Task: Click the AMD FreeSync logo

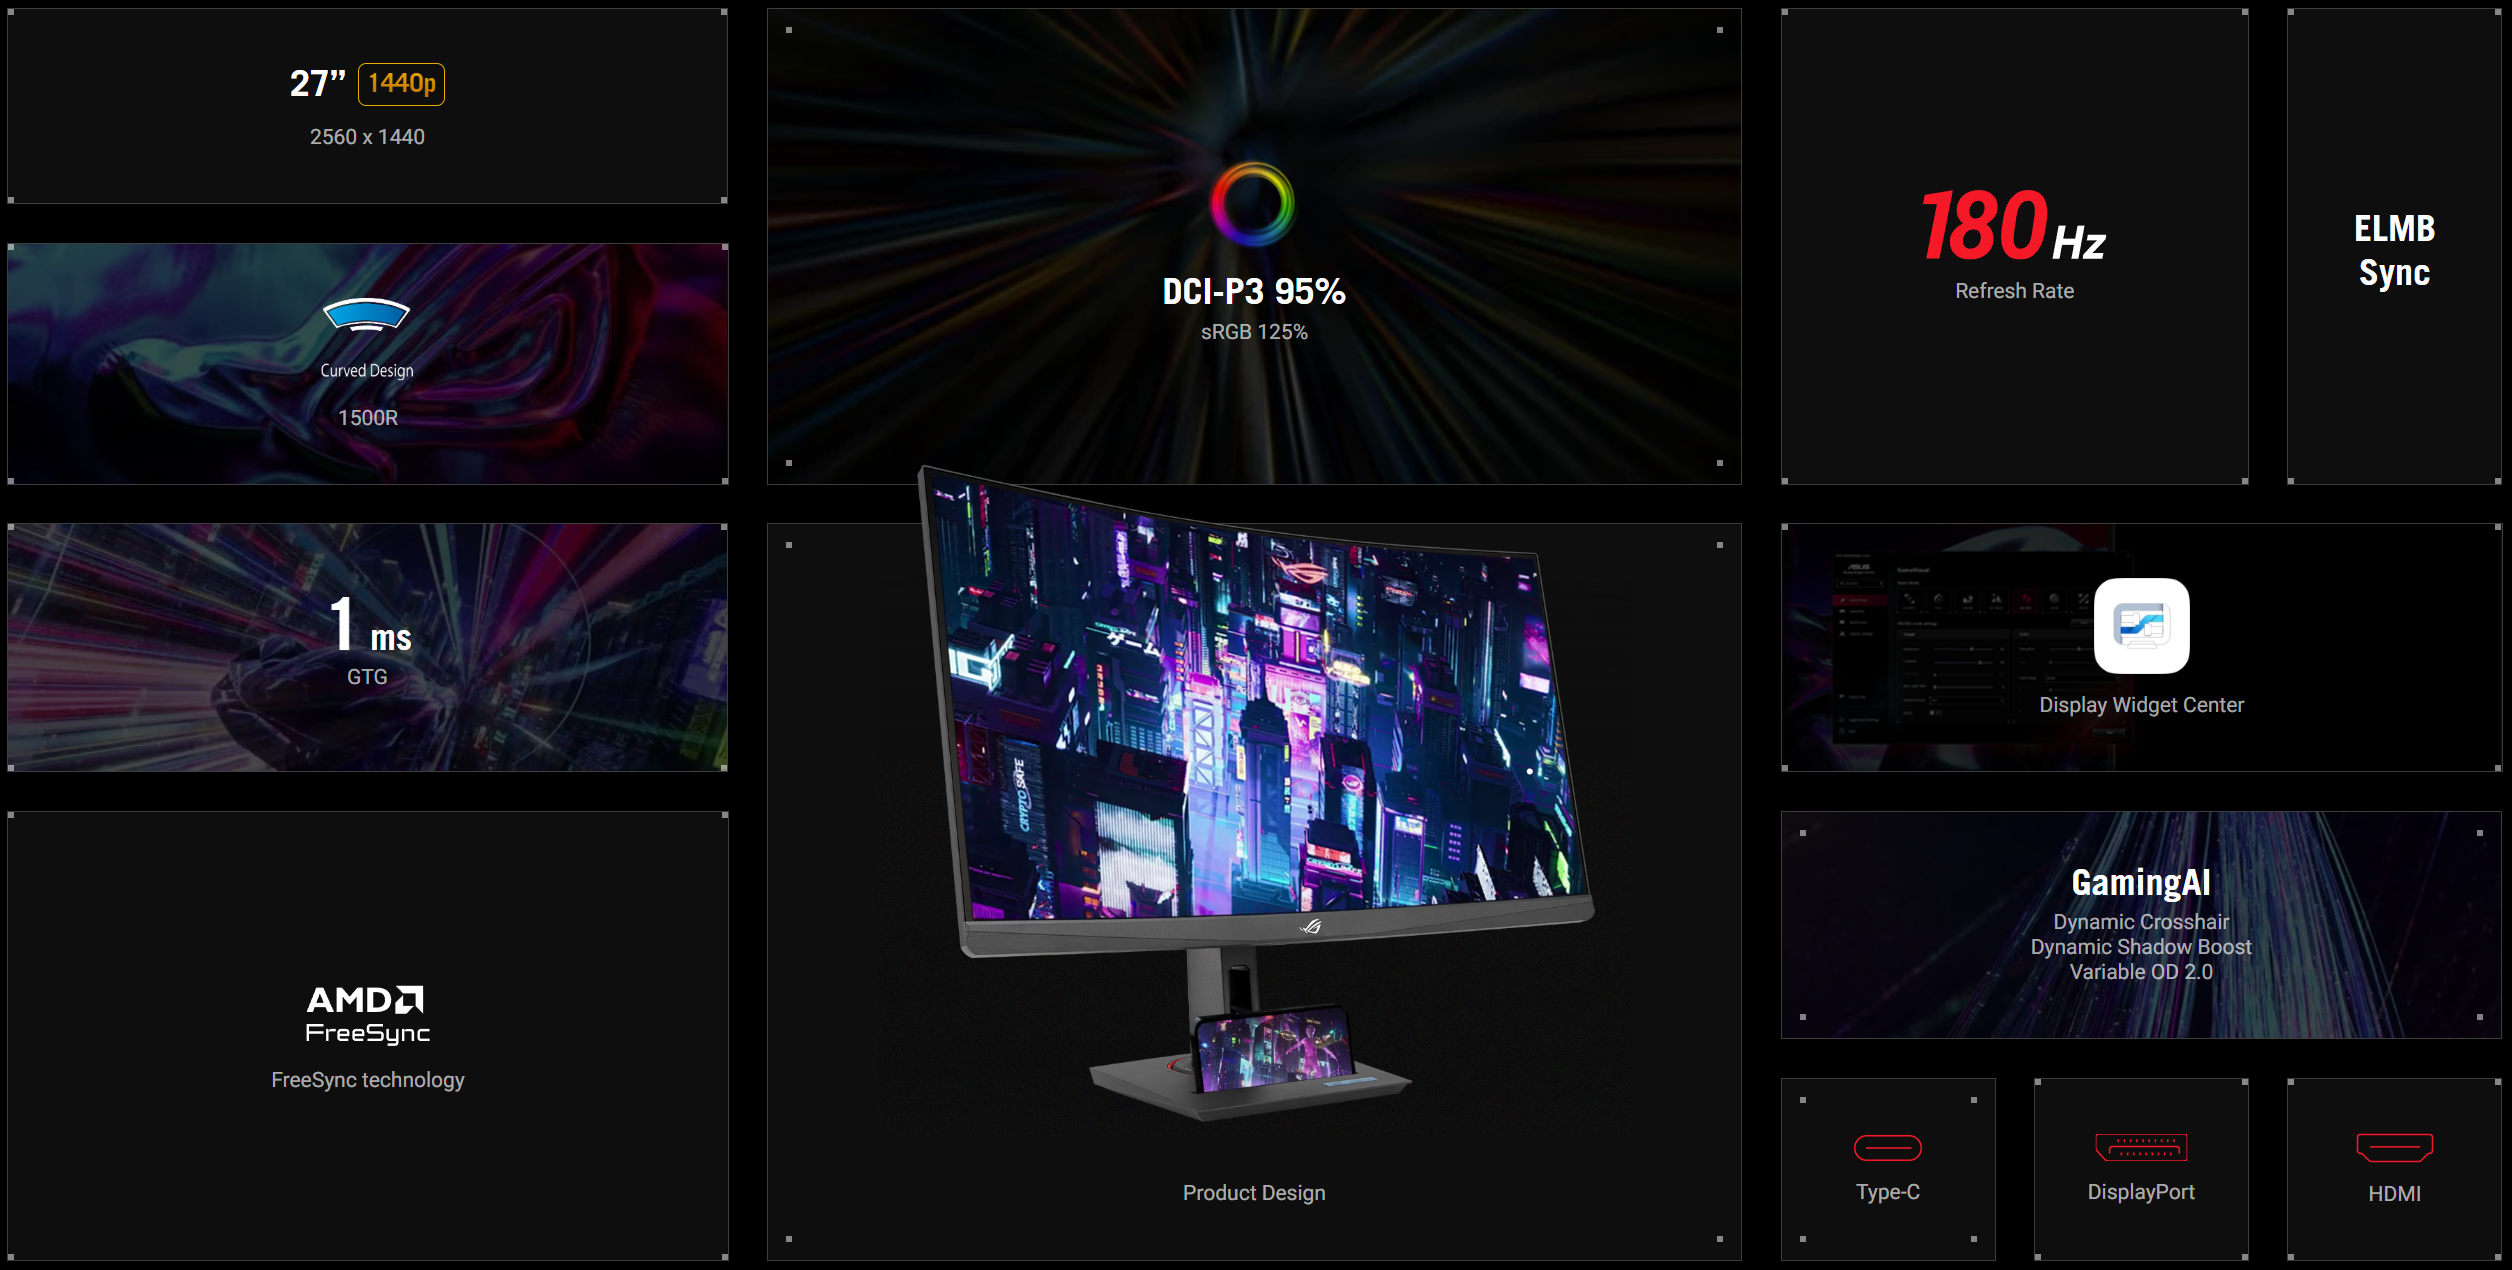Action: tap(367, 1014)
